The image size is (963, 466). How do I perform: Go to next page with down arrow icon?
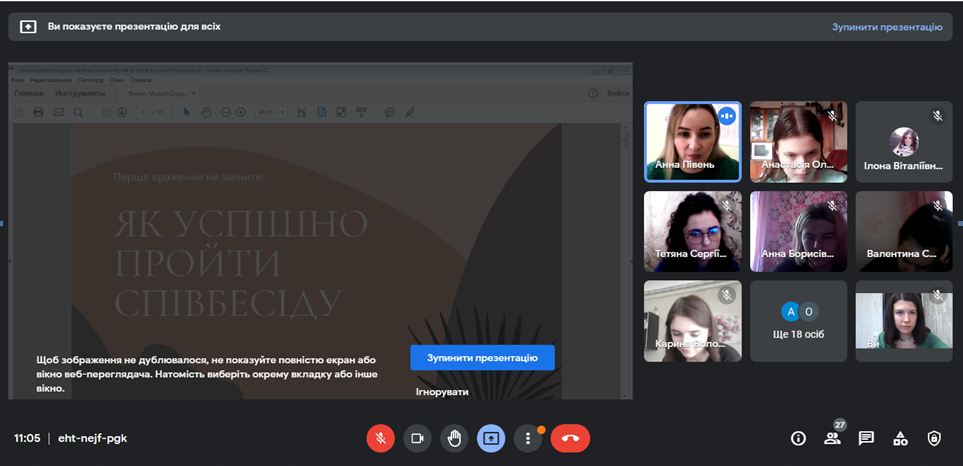tap(122, 112)
